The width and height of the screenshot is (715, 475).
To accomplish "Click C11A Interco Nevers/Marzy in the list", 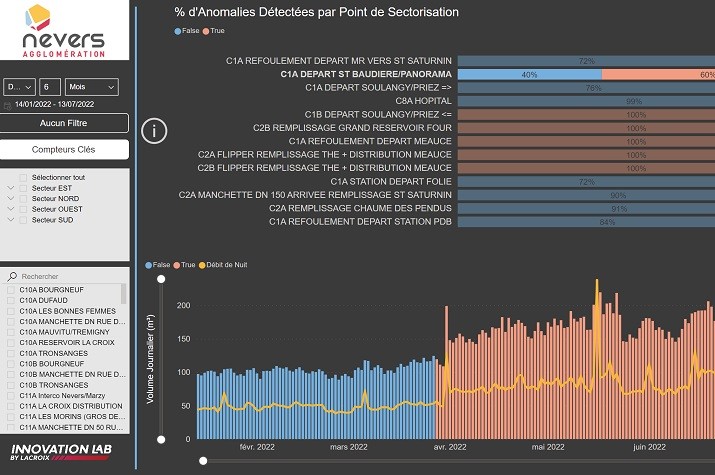I will click(62, 396).
